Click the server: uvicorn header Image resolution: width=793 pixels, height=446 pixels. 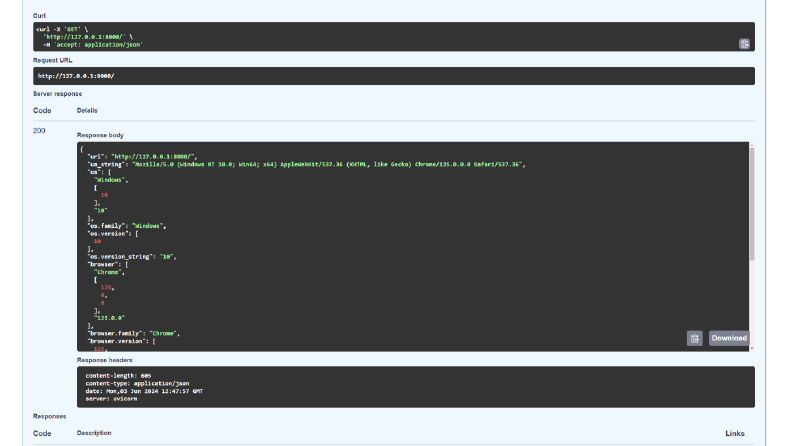click(111, 398)
